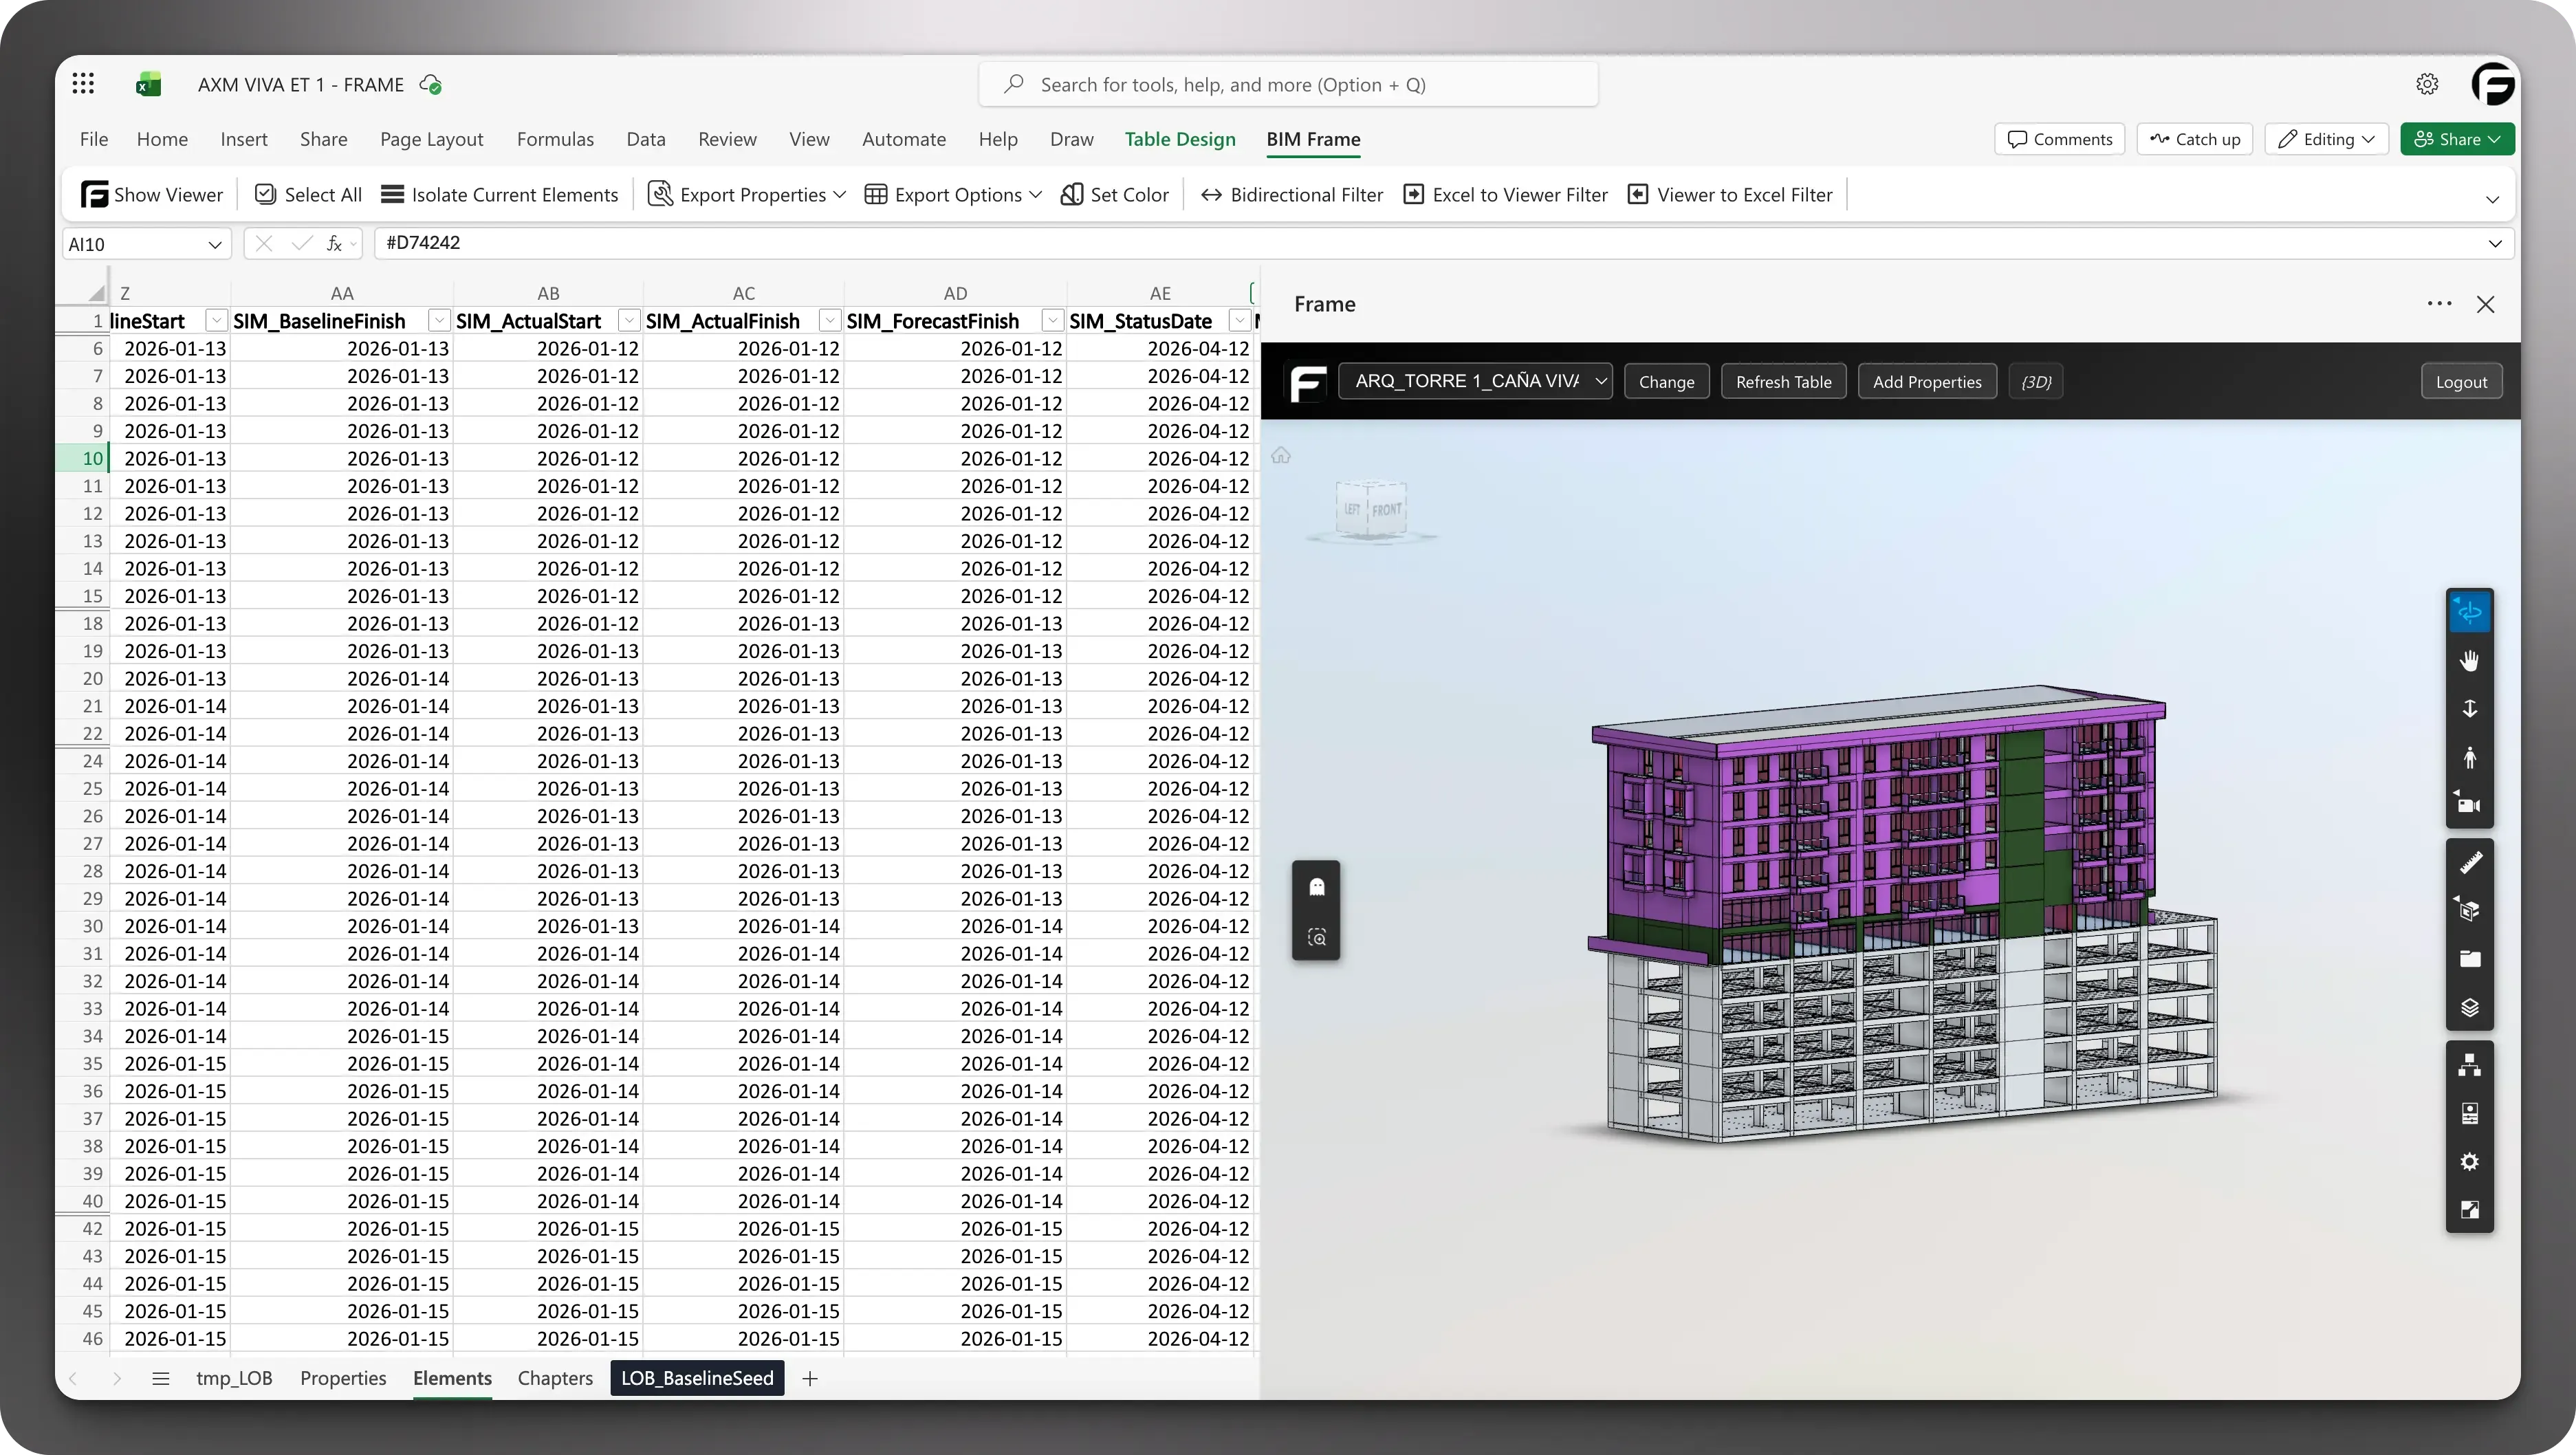
Task: Click the Logout button
Action: 2461,381
